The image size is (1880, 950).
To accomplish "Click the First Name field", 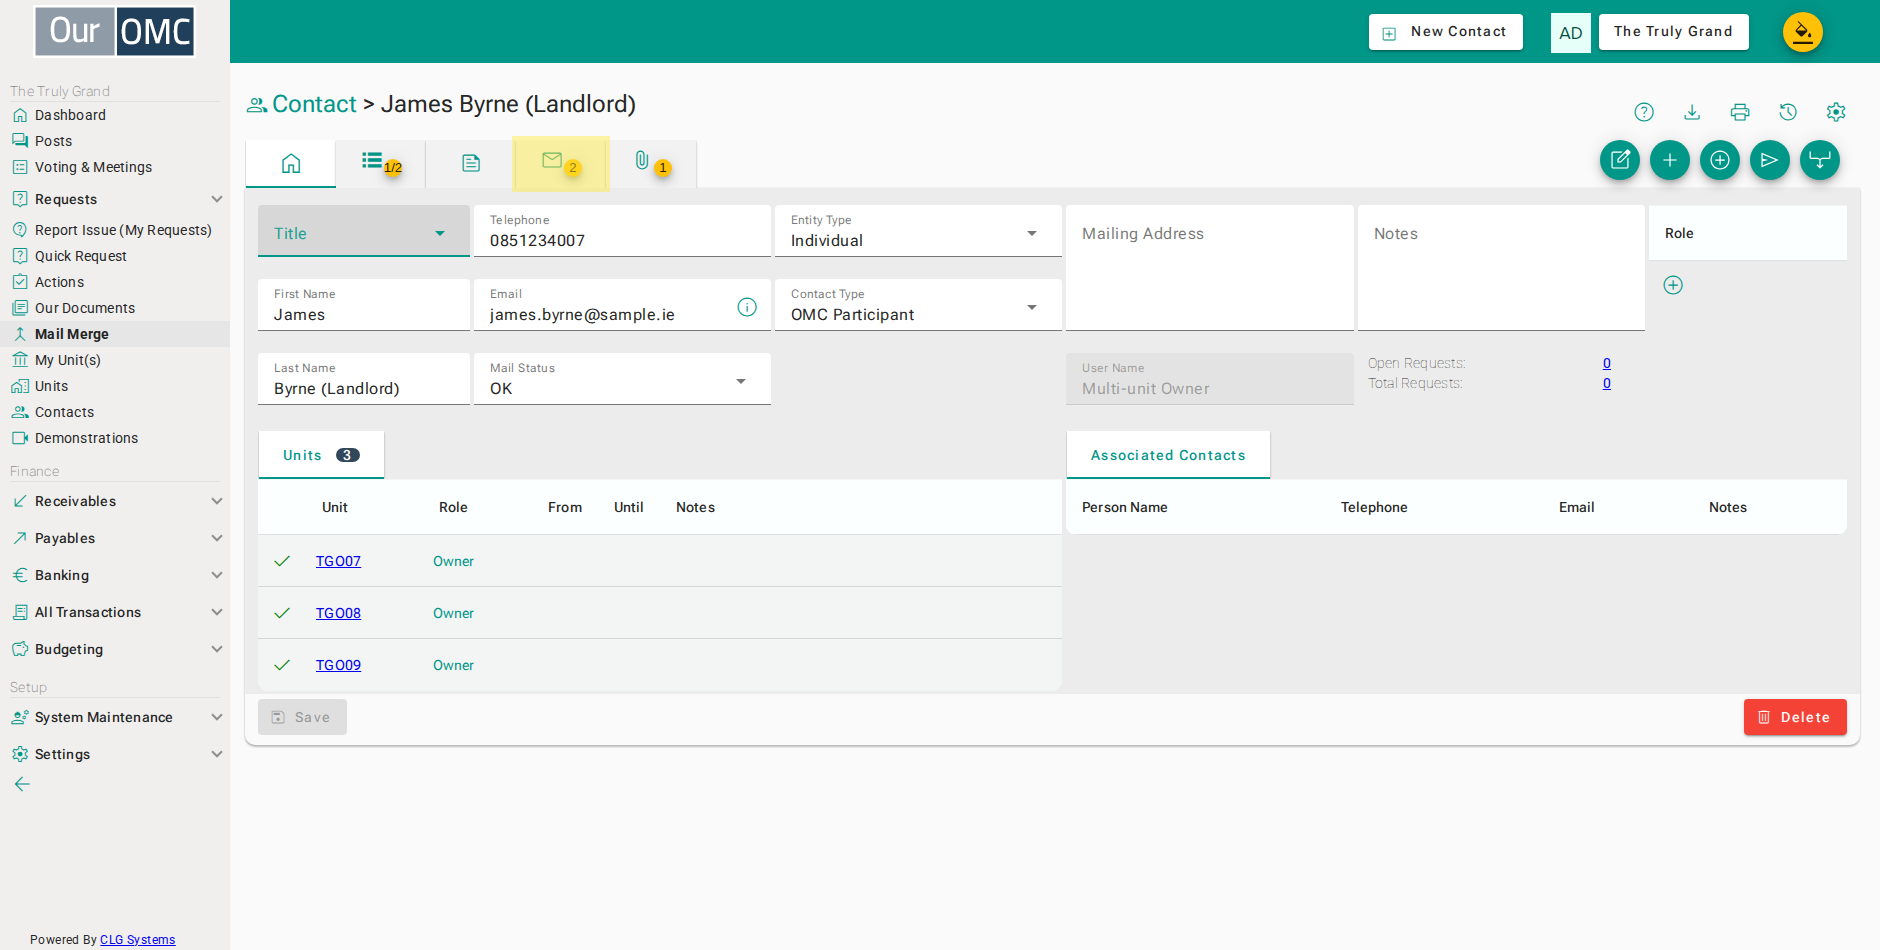I will click(364, 305).
